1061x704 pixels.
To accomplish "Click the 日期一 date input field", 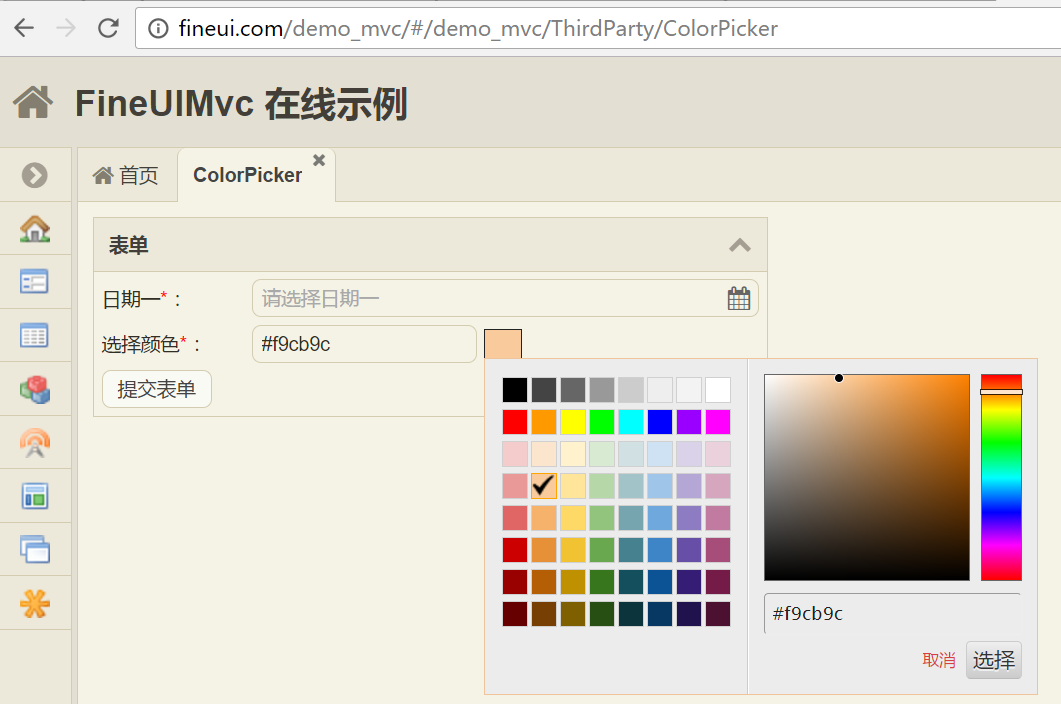I will 505,299.
